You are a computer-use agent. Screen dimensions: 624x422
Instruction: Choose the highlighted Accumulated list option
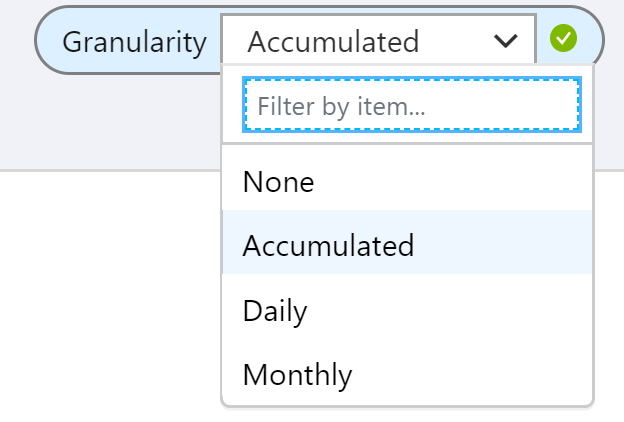[328, 246]
